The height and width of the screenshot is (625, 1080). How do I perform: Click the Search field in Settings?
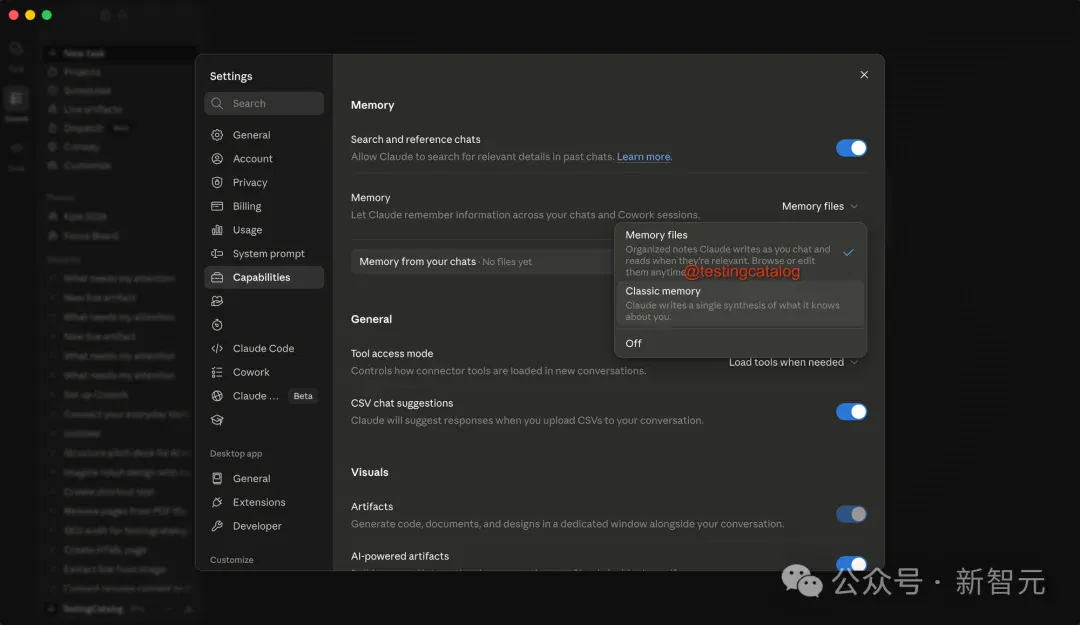pos(264,103)
